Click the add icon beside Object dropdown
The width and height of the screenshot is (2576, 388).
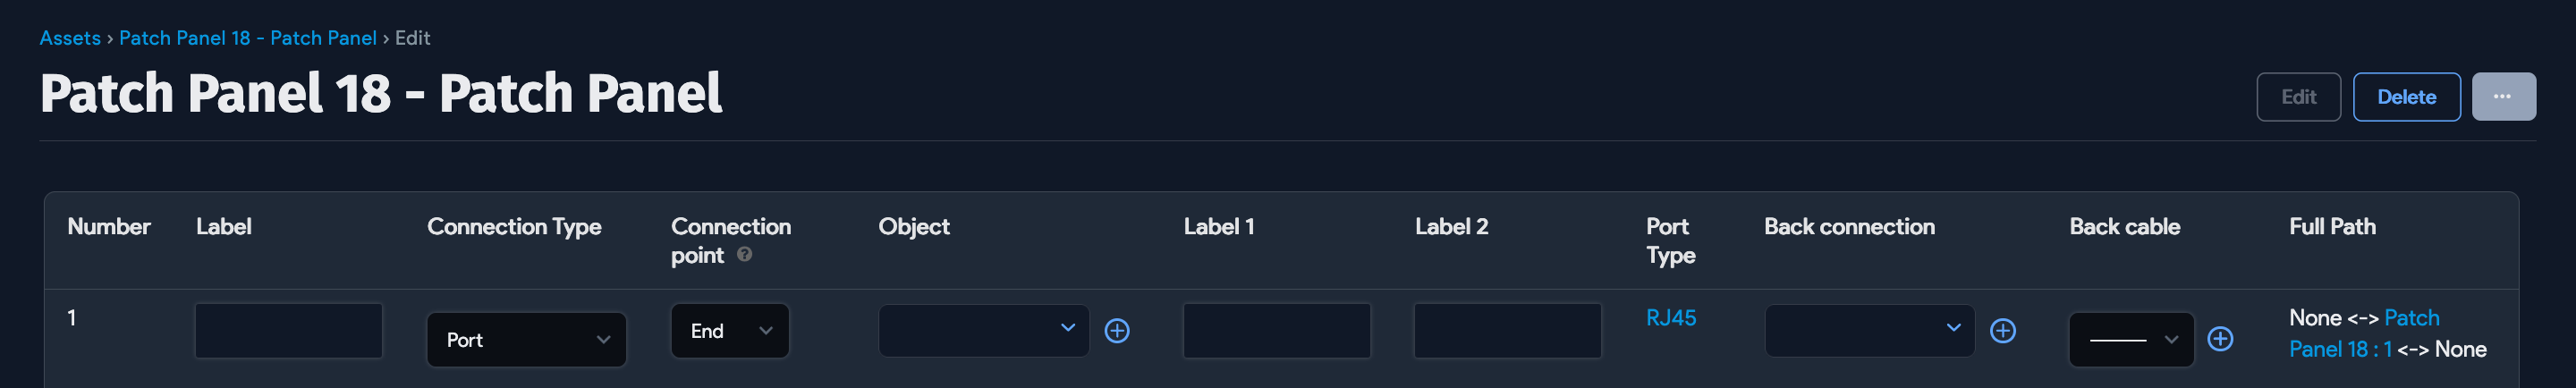tap(1117, 331)
